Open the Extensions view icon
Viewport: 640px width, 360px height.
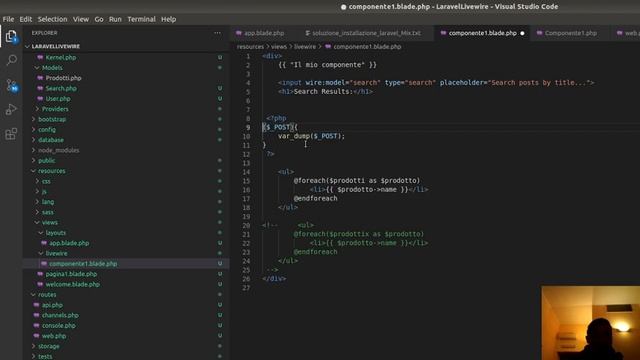(11, 134)
